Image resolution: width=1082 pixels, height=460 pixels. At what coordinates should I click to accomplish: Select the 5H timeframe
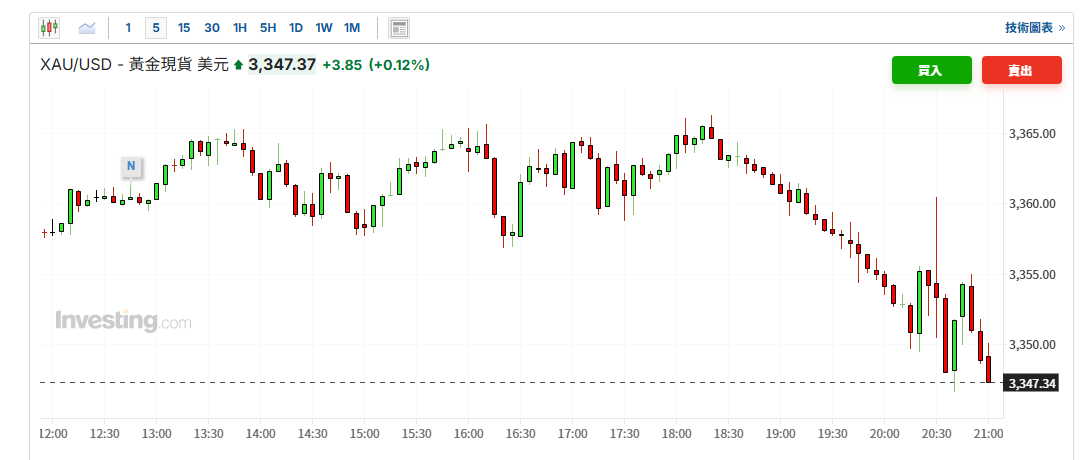[x=268, y=28]
